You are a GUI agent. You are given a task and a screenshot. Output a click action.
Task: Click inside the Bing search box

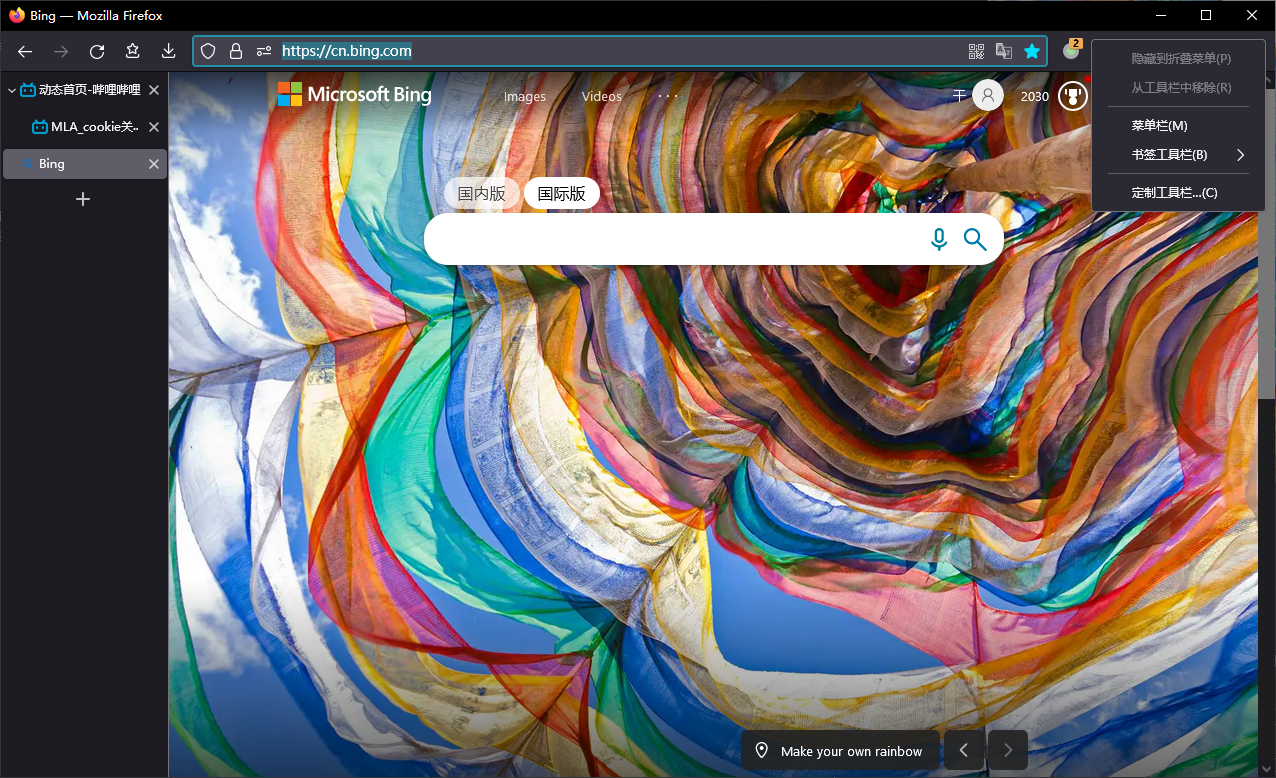point(670,239)
